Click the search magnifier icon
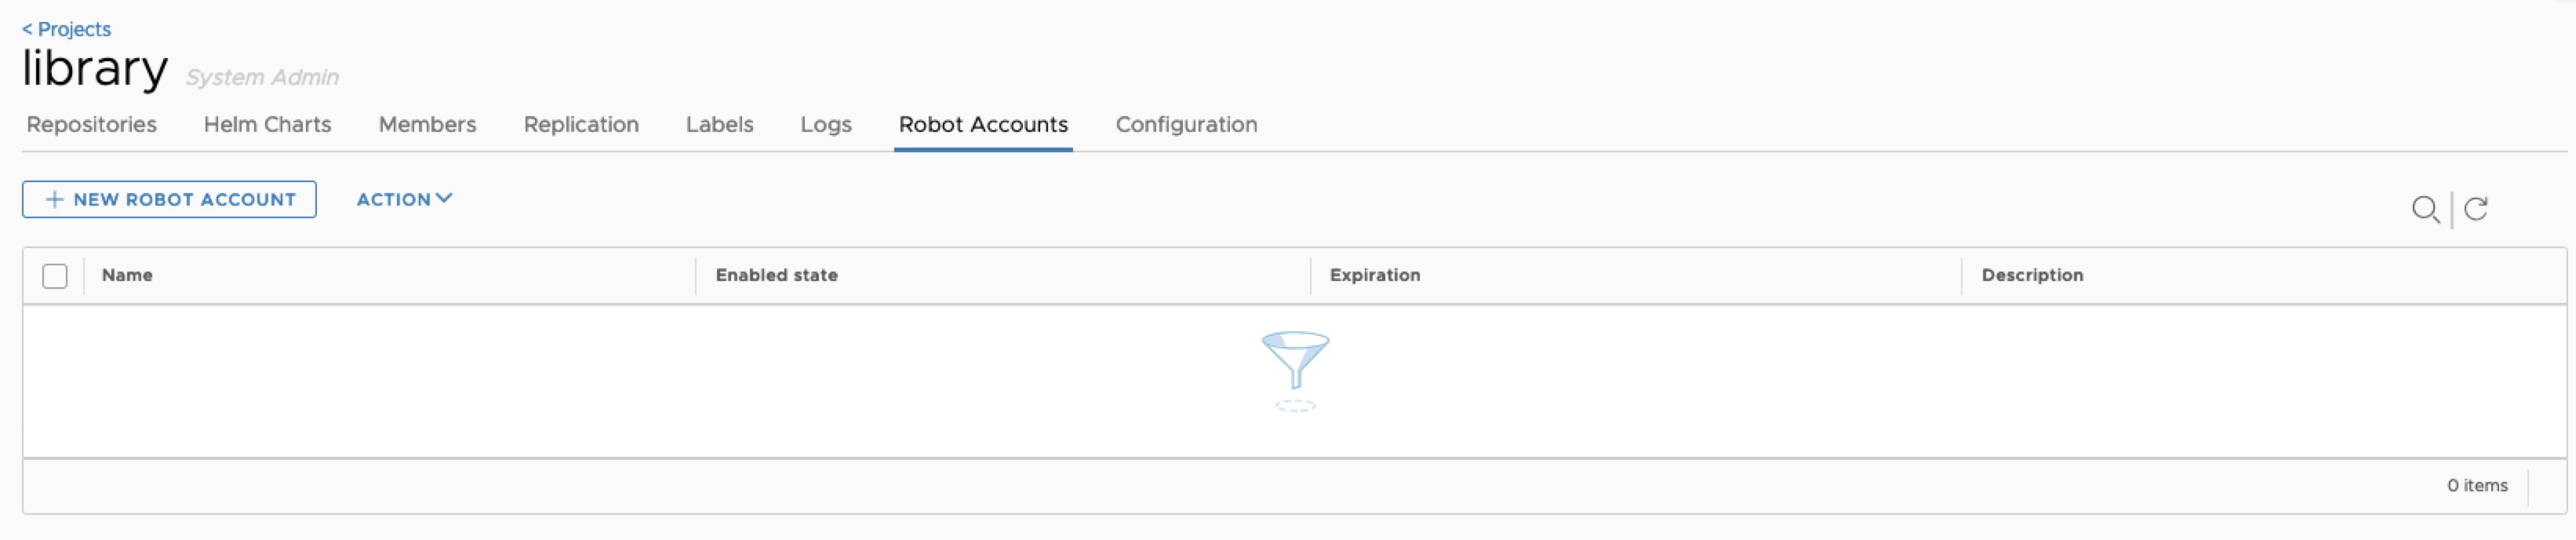Viewport: 2576px width, 540px height. 2425,209
